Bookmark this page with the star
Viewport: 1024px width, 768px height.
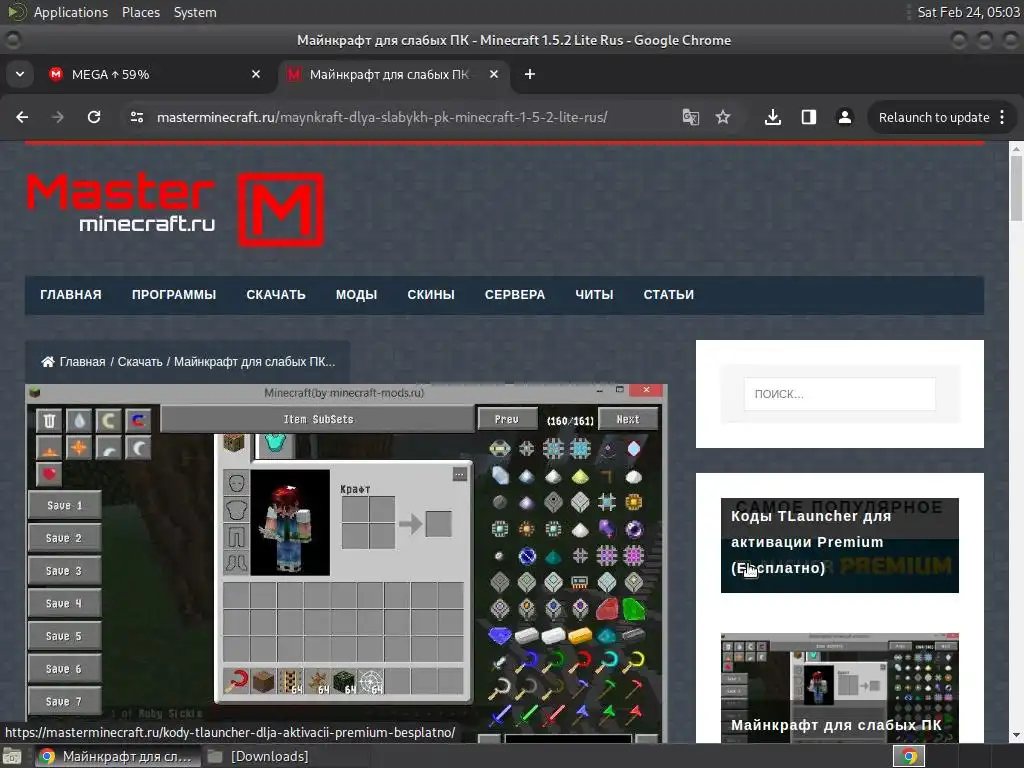coord(722,117)
